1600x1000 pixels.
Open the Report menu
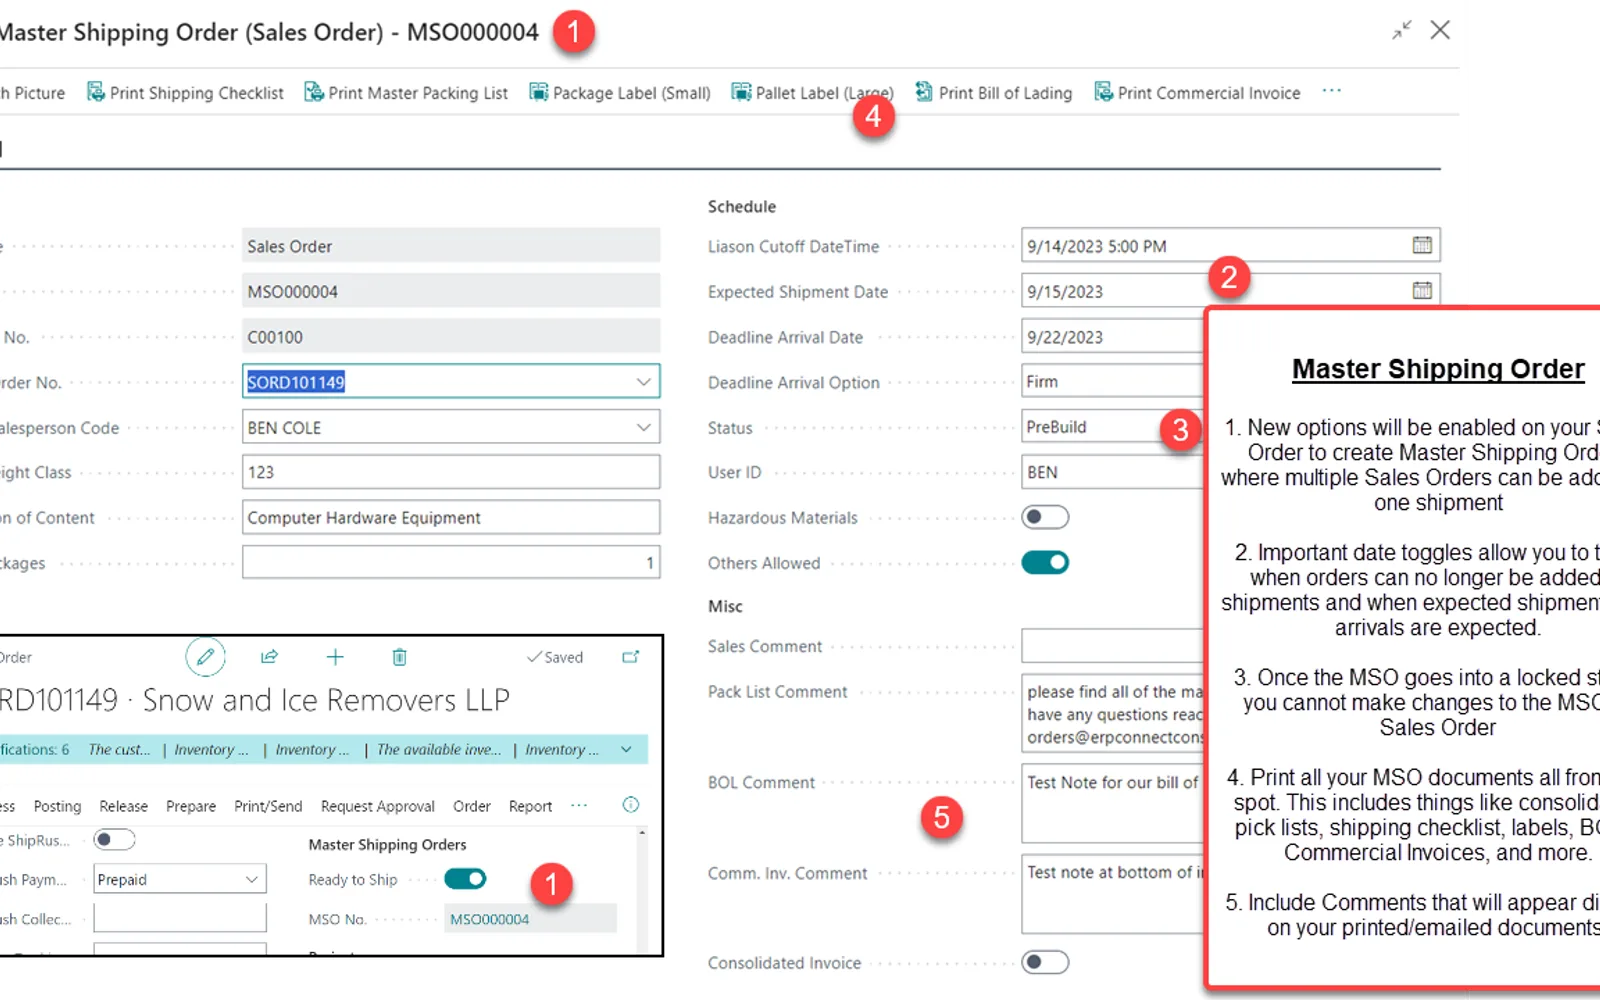(530, 806)
